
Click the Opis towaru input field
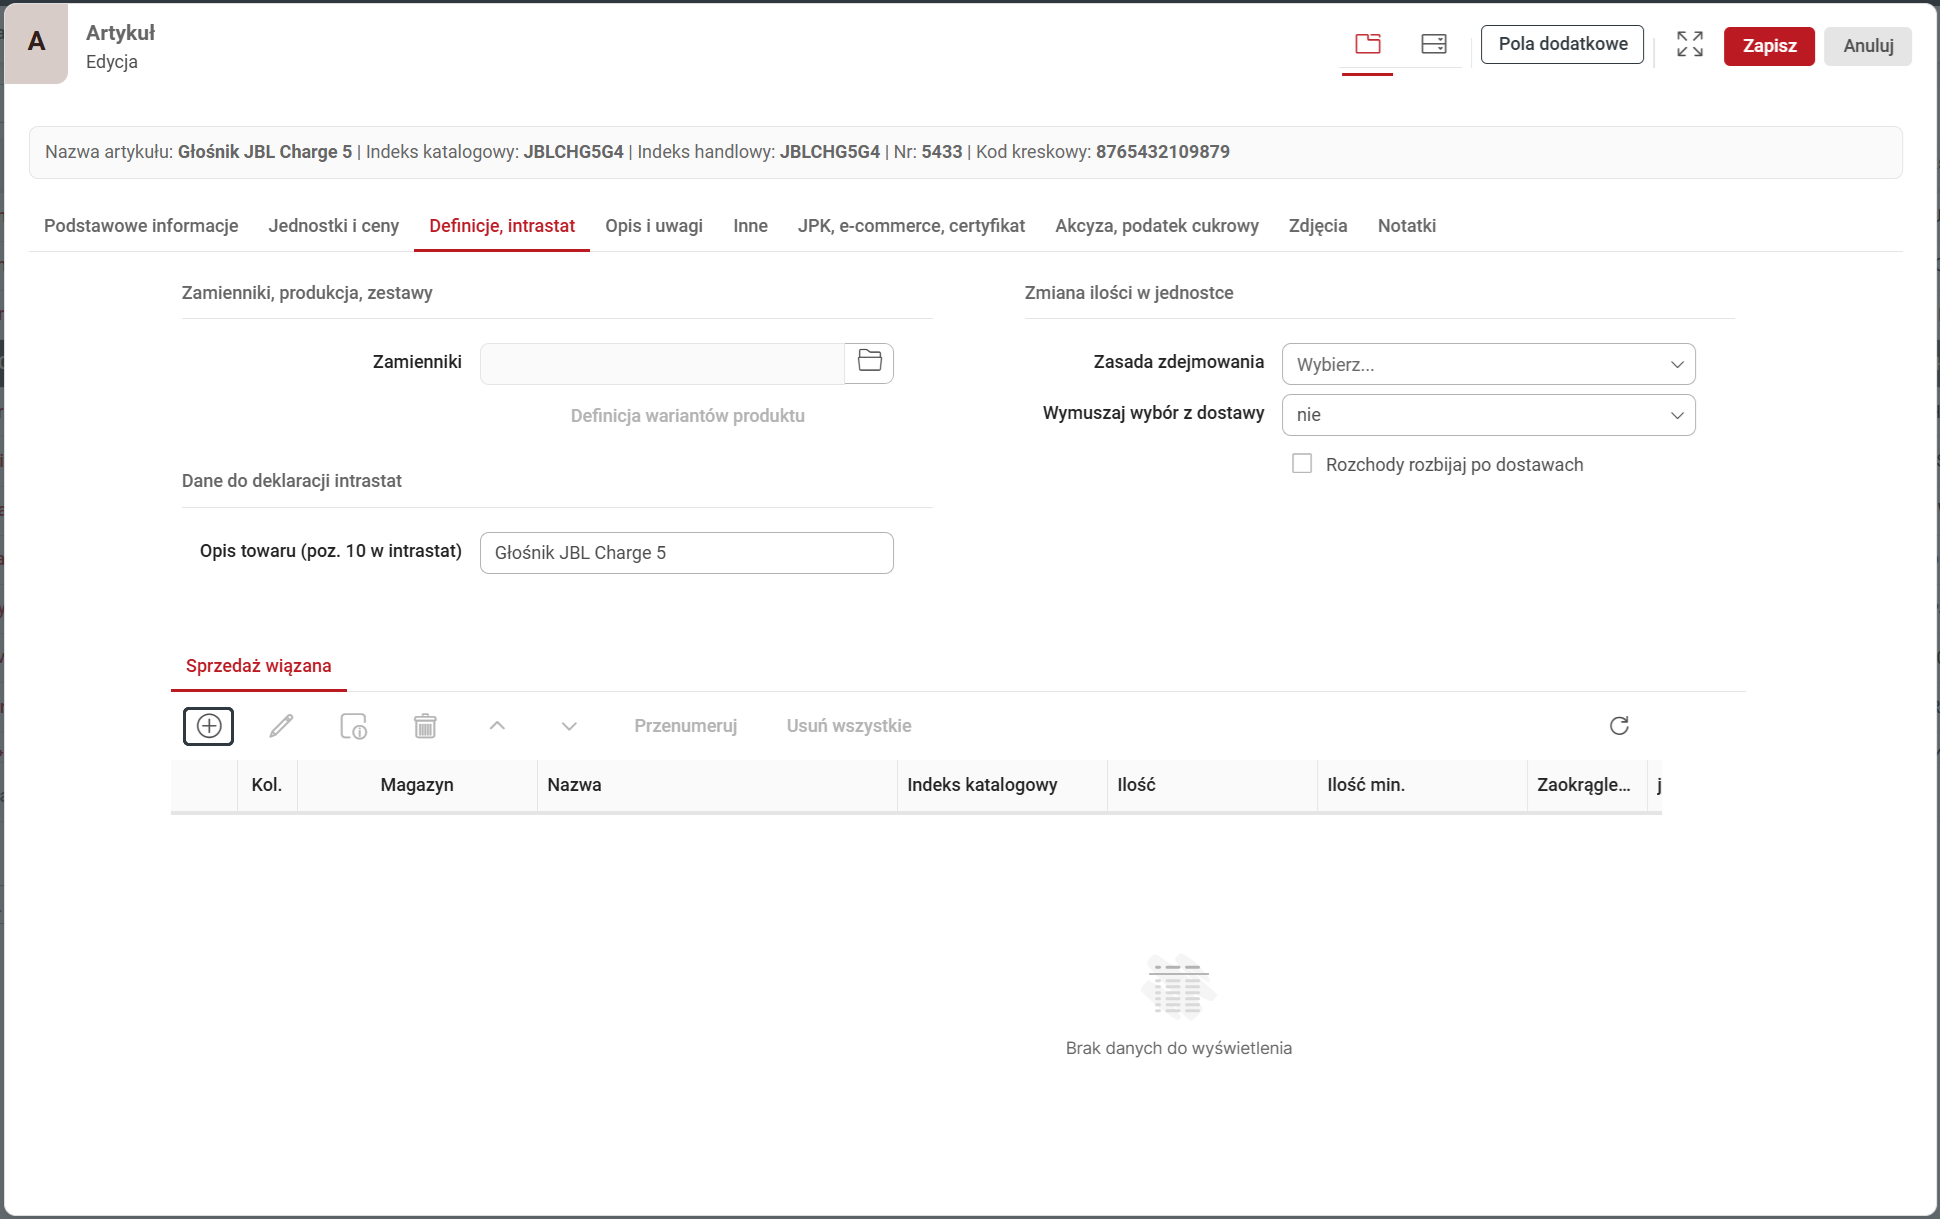686,553
